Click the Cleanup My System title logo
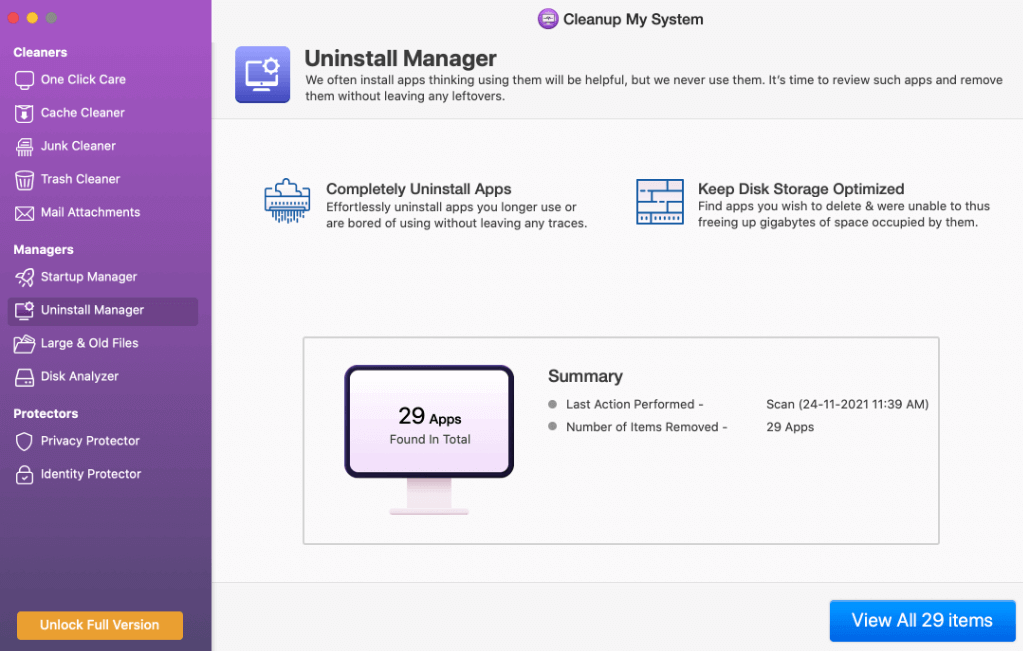The height and width of the screenshot is (651, 1023). point(547,19)
